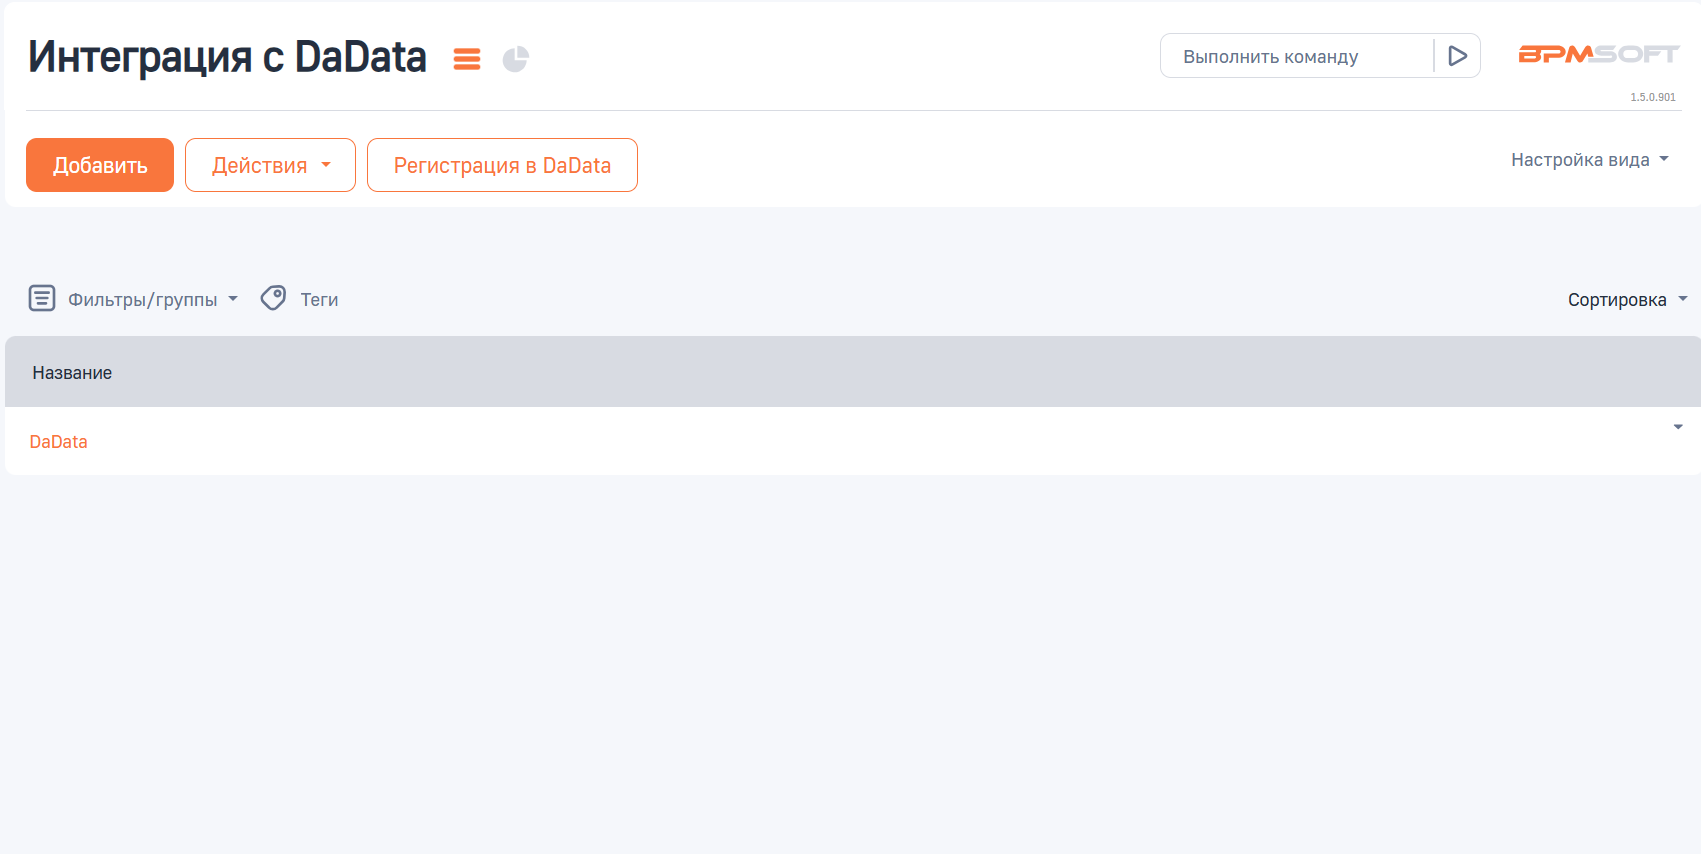
Task: Open analytics view with pie chart icon
Action: pyautogui.click(x=515, y=59)
